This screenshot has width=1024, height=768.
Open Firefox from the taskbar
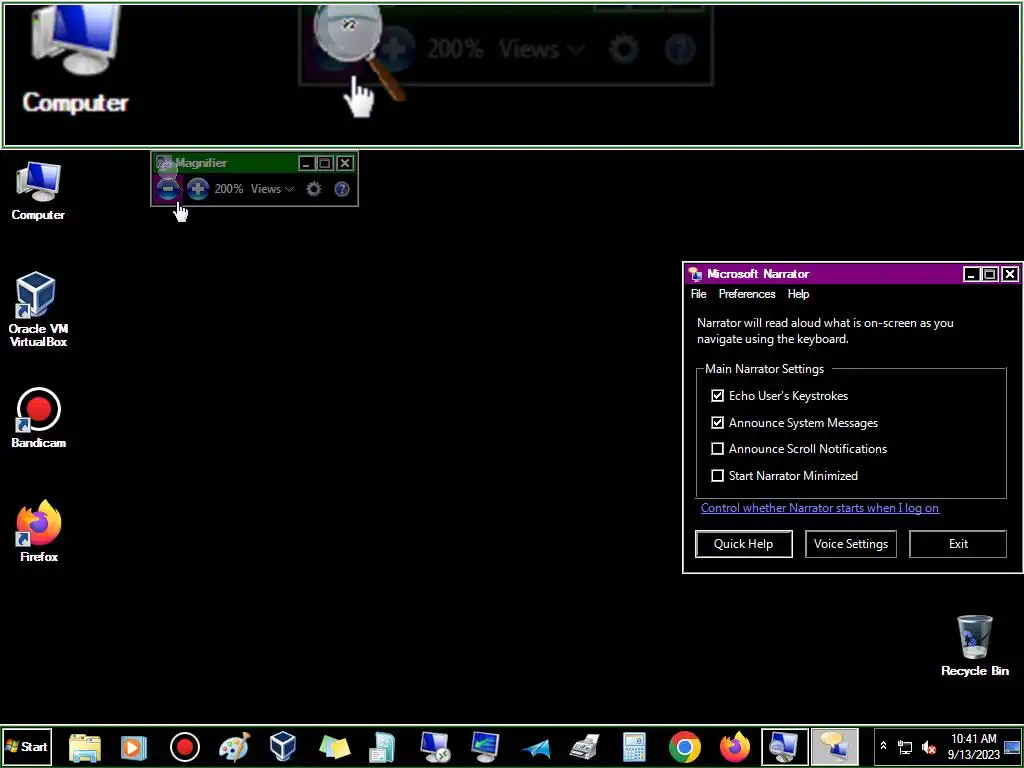735,747
